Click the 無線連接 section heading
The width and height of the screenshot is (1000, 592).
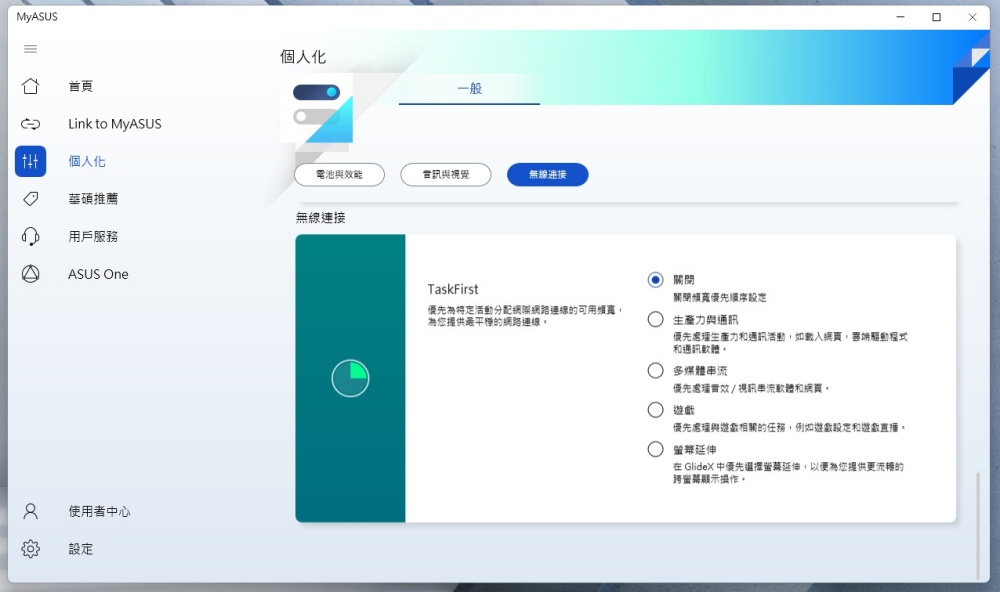(x=321, y=218)
